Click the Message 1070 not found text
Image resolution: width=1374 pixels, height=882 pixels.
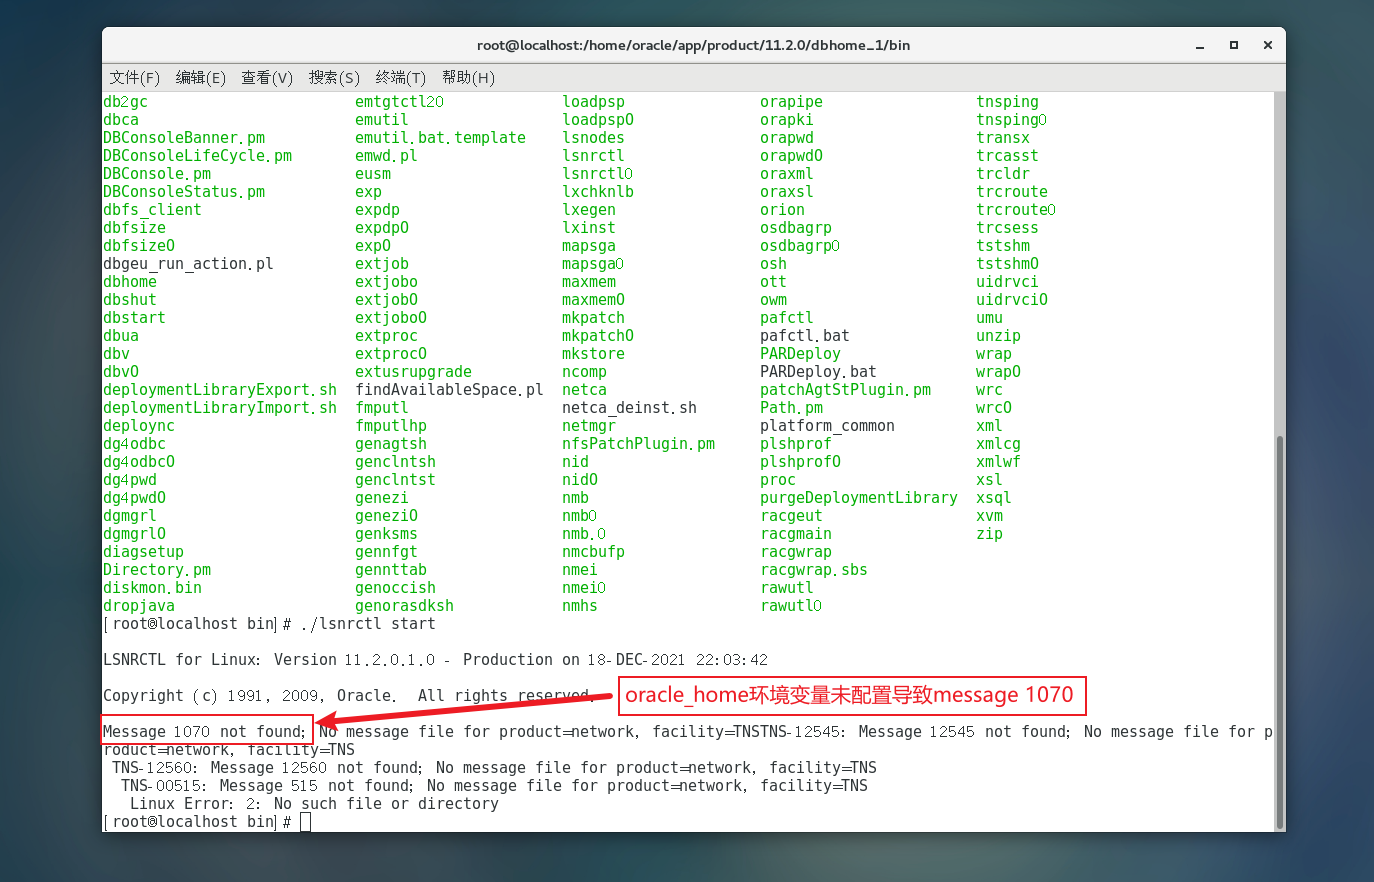(205, 732)
